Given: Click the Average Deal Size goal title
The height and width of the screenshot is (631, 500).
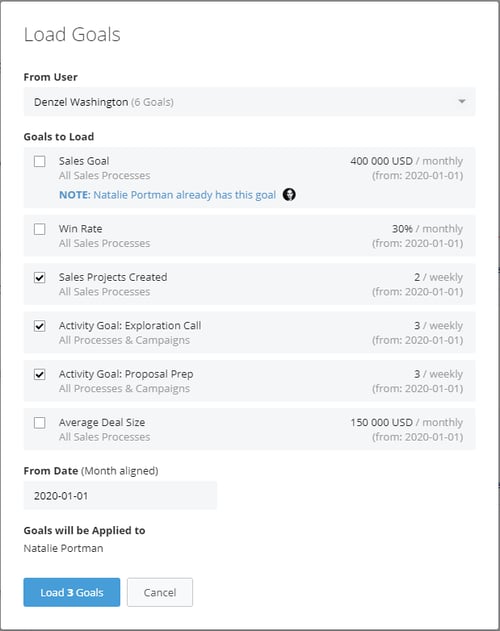Looking at the screenshot, I should point(102,422).
